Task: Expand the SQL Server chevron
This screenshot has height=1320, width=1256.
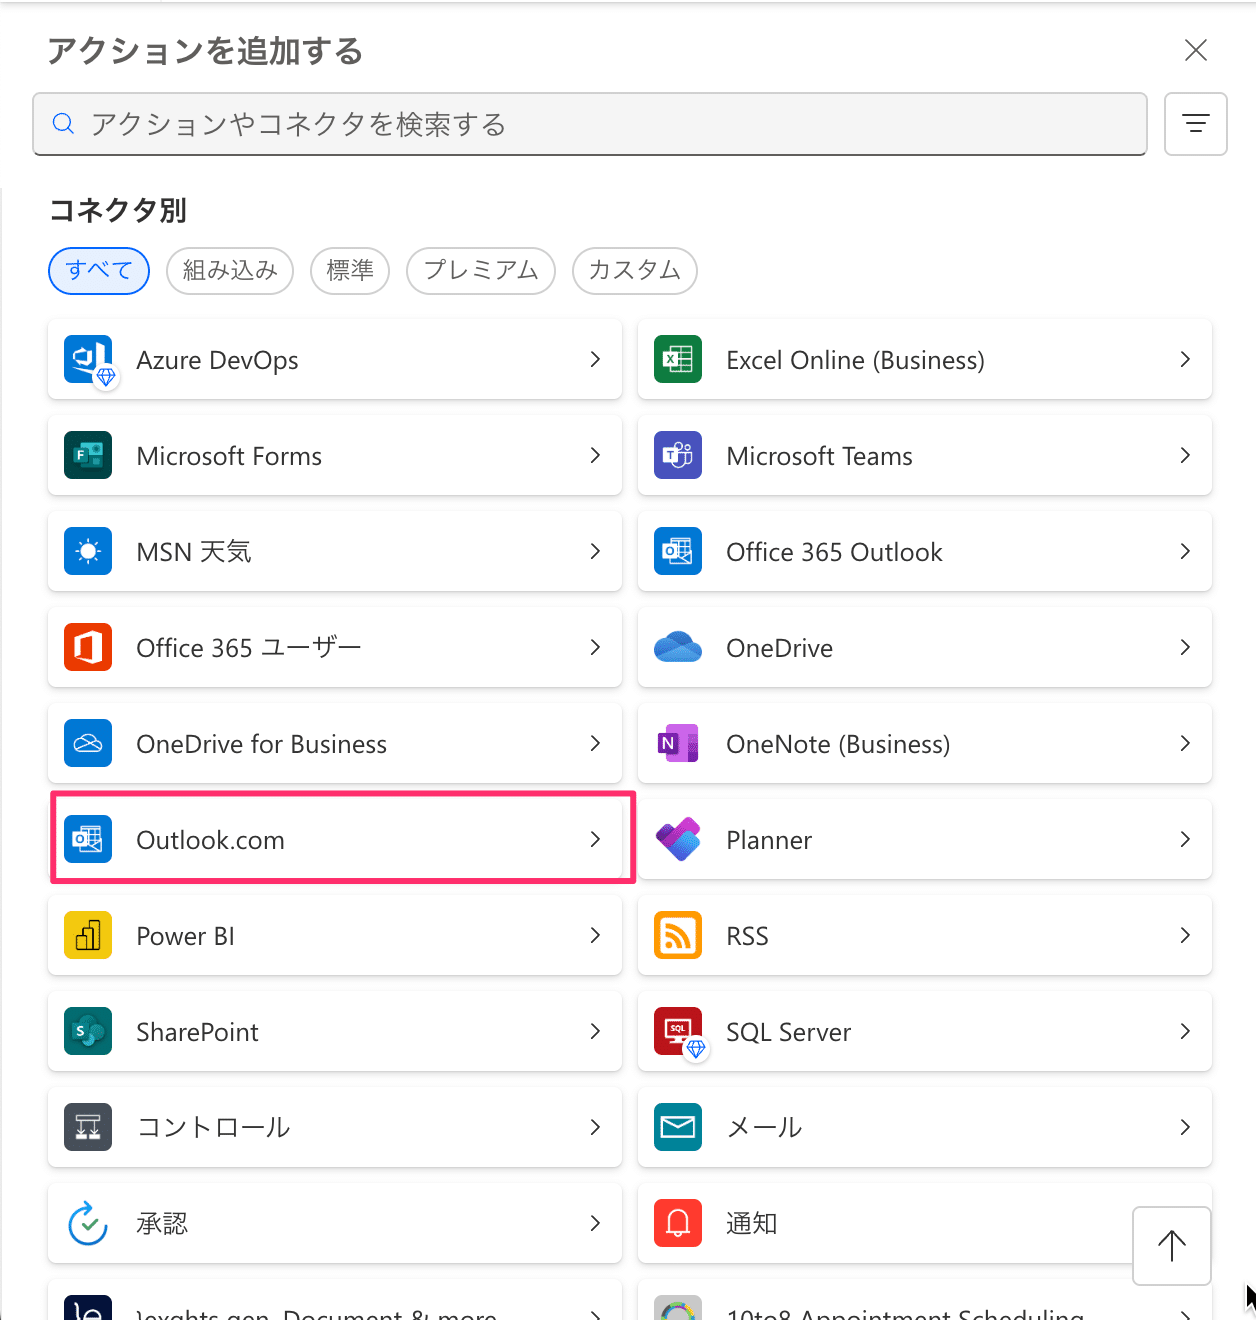Action: click(x=1185, y=1032)
